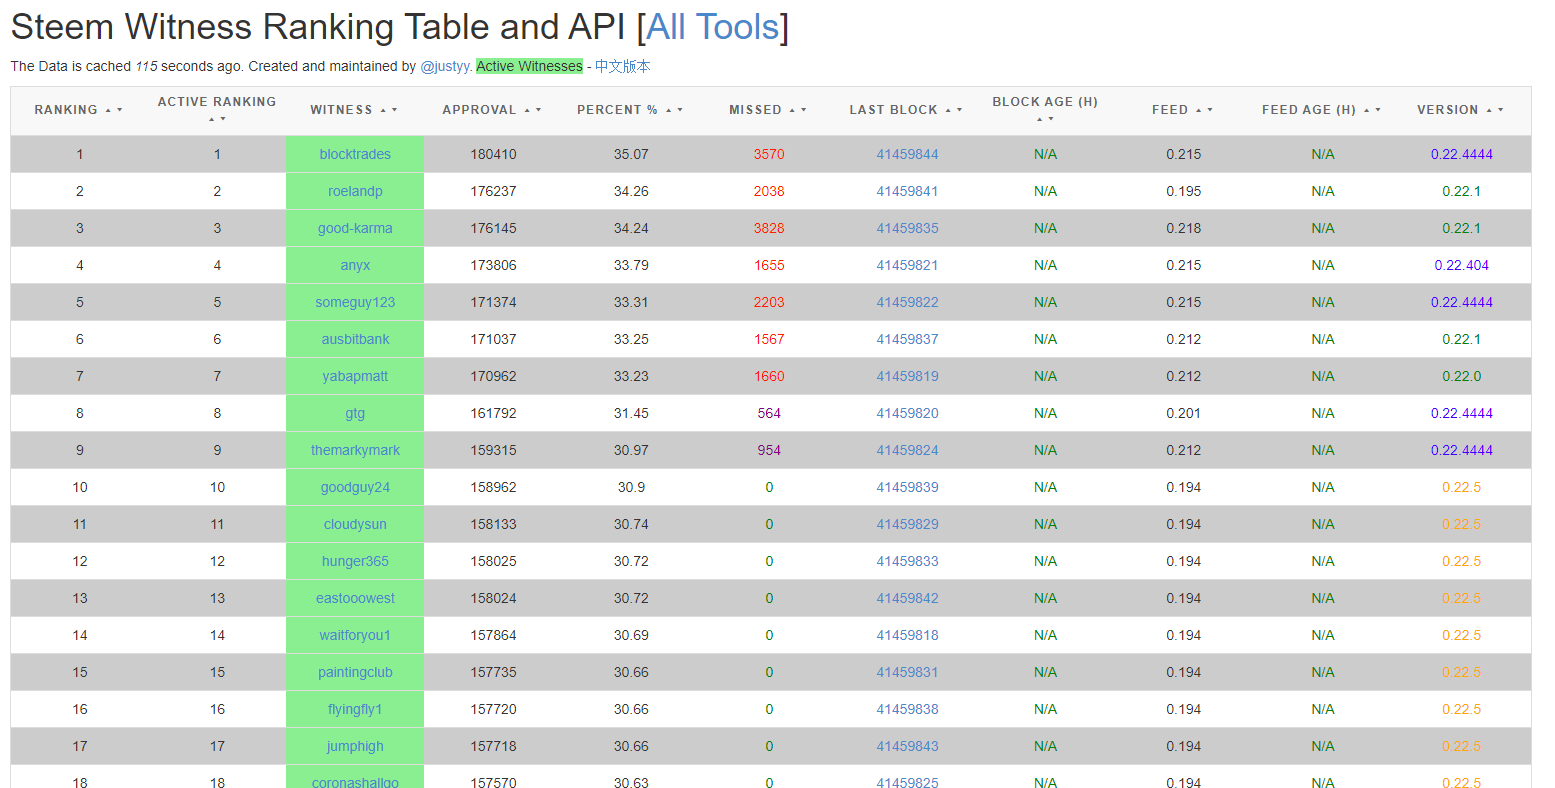Click missed count 564 in gtg row
This screenshot has height=788, width=1555.
pyautogui.click(x=769, y=413)
